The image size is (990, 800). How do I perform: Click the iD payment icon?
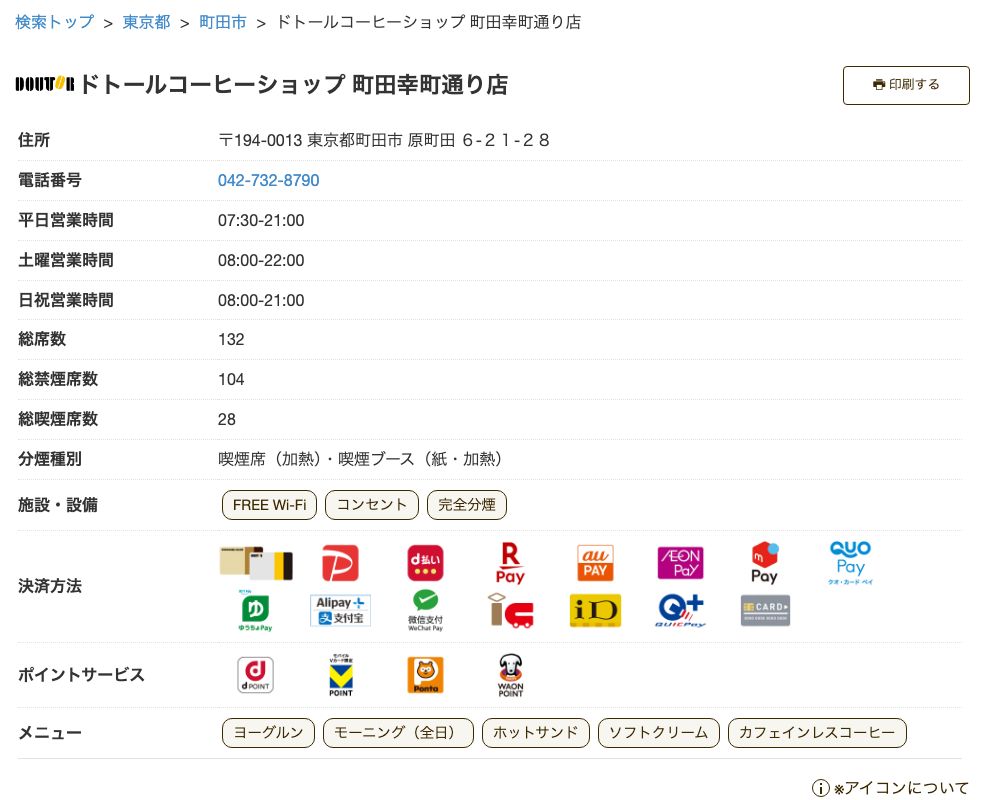[x=595, y=611]
